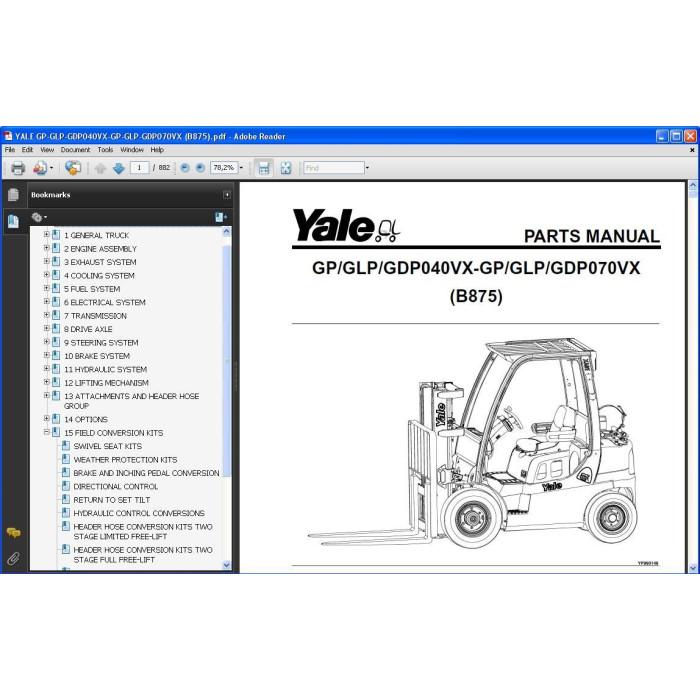The image size is (700, 700).
Task: Click the expand current bookmark icon
Action: (221, 217)
